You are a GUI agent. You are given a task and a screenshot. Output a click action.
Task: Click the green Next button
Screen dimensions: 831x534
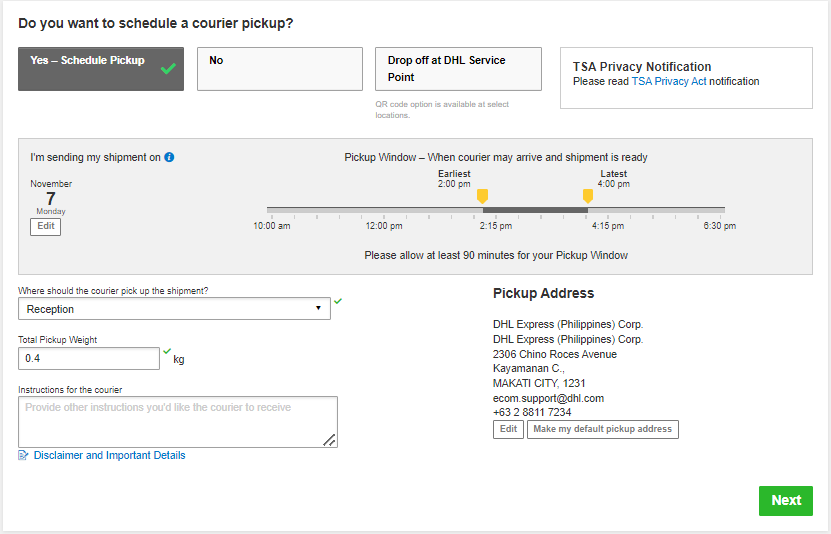pyautogui.click(x=785, y=500)
